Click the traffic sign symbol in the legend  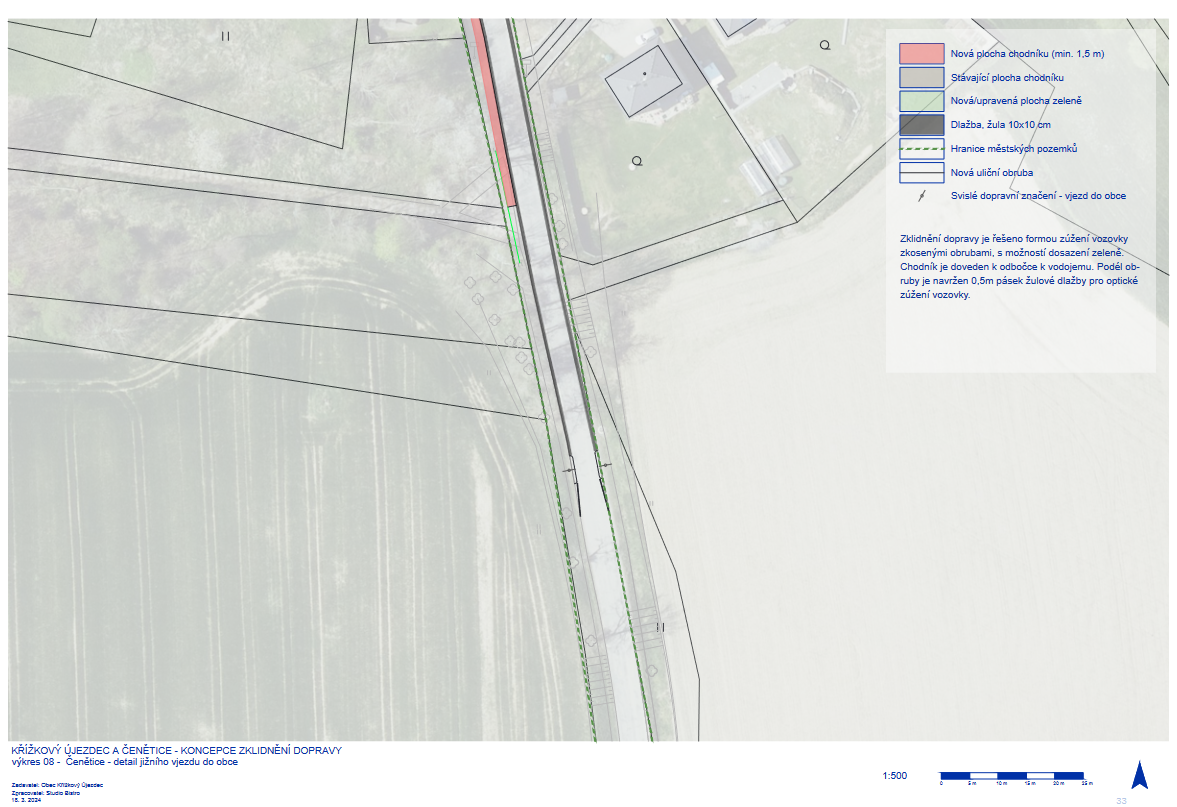921,196
